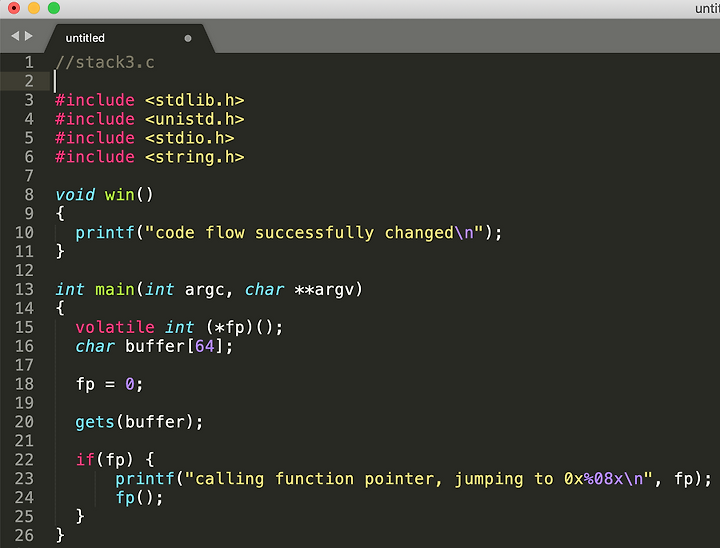The height and width of the screenshot is (548, 720).
Task: Click the fp = 0; statement
Action: 109,384
